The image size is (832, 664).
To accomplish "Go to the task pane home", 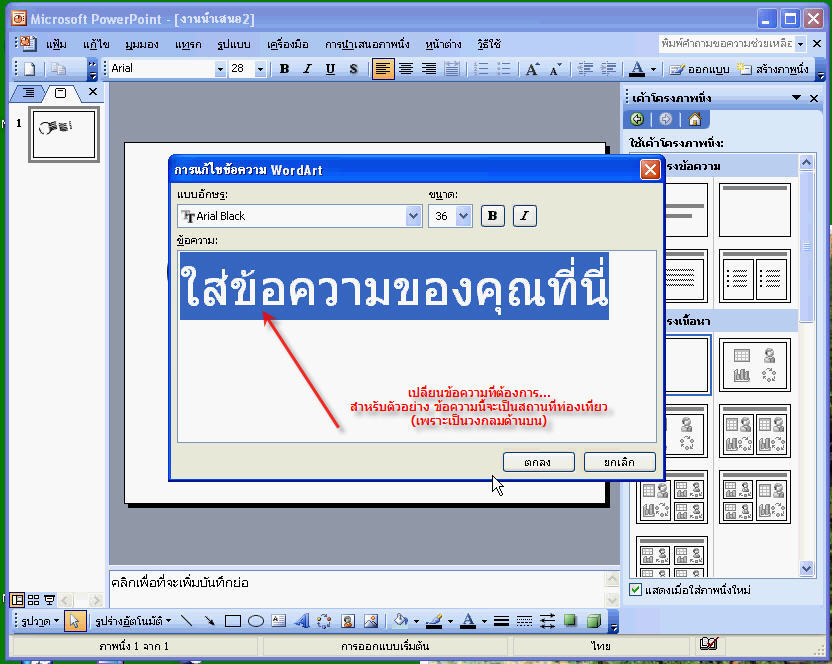I will (x=695, y=119).
